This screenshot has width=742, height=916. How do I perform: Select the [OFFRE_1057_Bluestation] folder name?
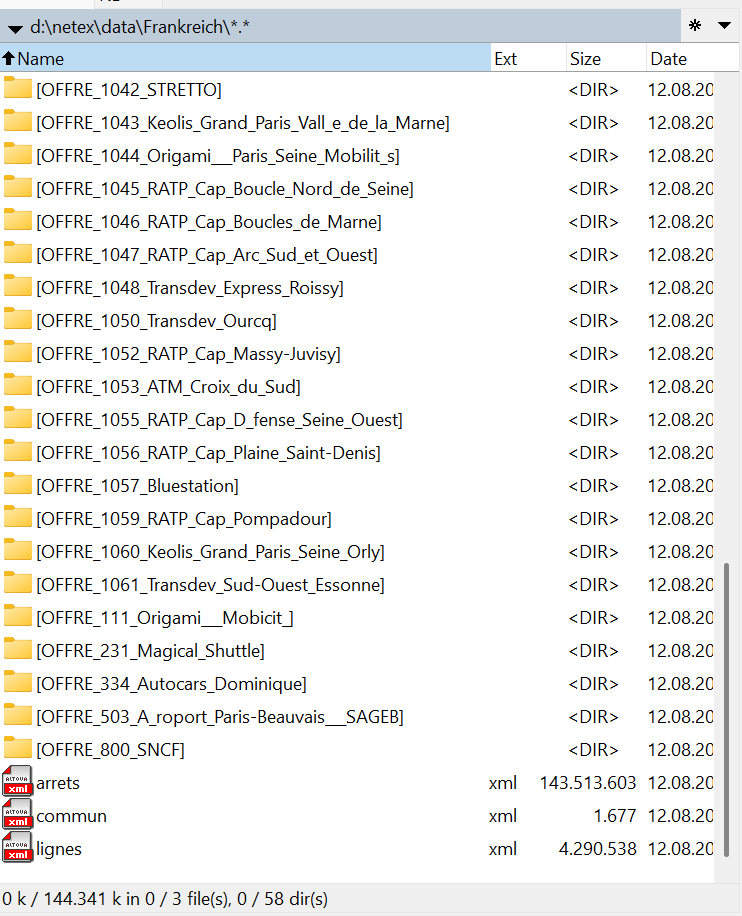(x=137, y=486)
